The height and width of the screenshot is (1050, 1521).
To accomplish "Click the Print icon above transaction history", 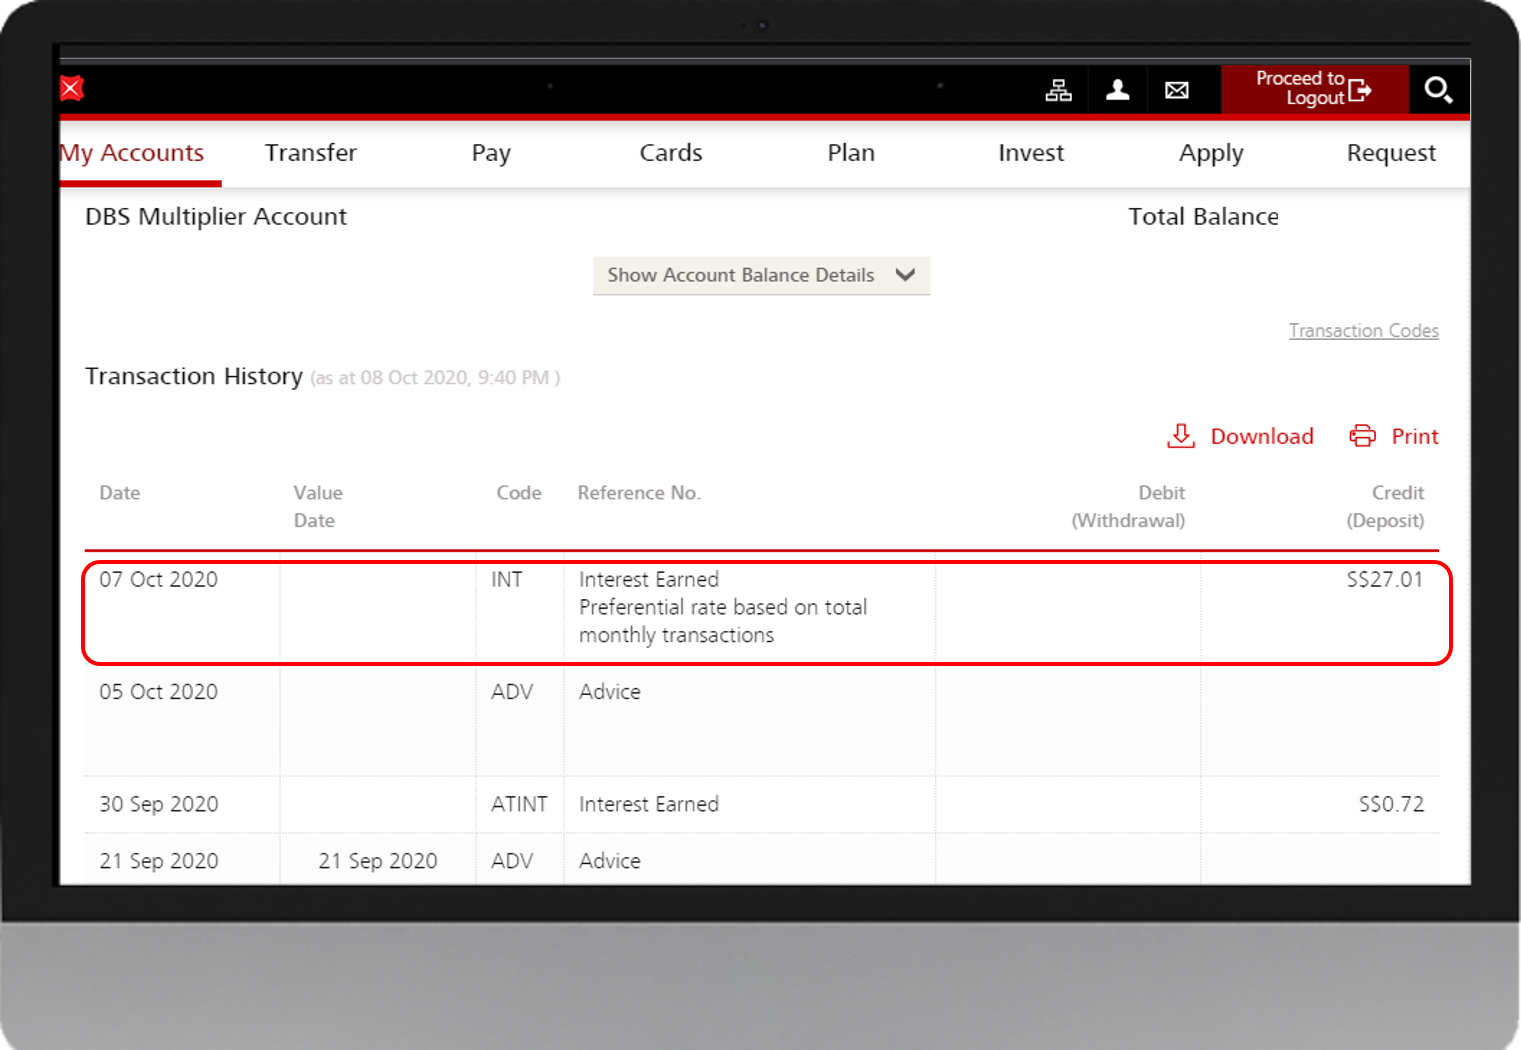I will [x=1363, y=435].
